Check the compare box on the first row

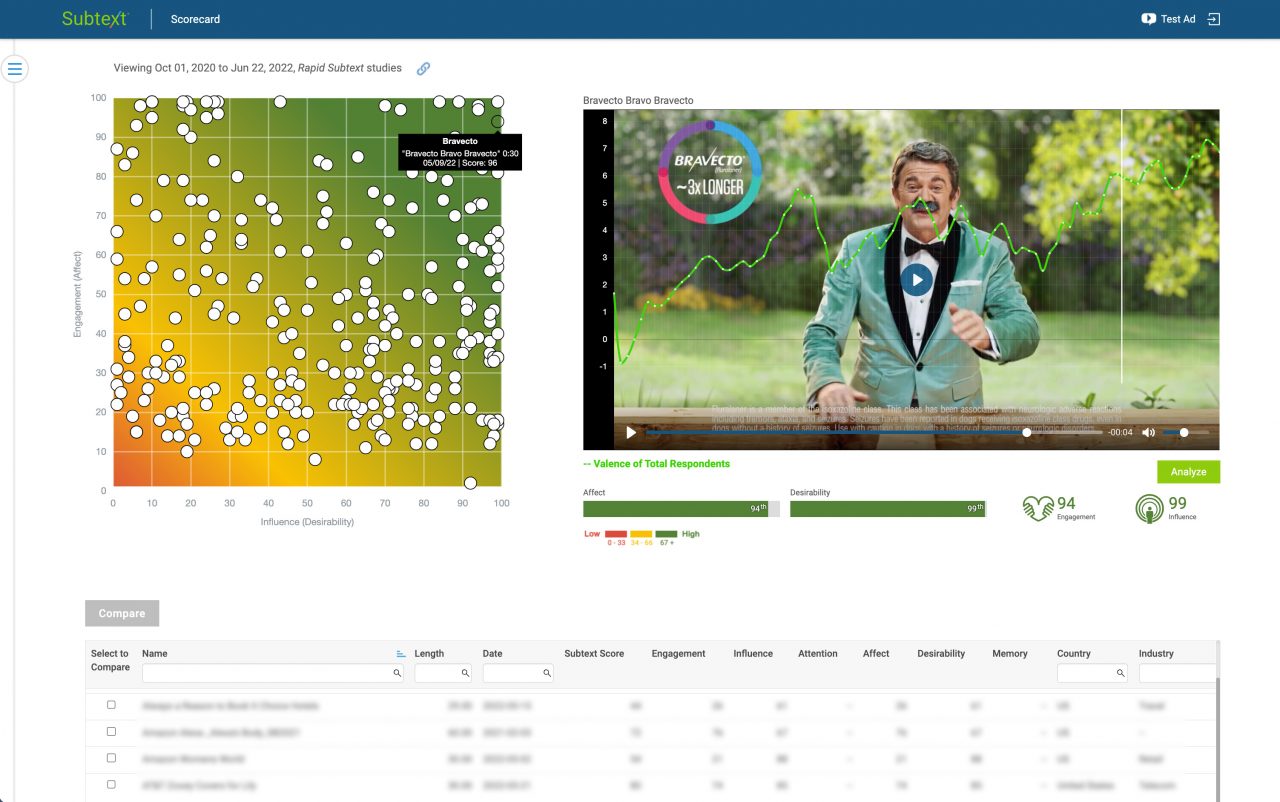pyautogui.click(x=110, y=704)
